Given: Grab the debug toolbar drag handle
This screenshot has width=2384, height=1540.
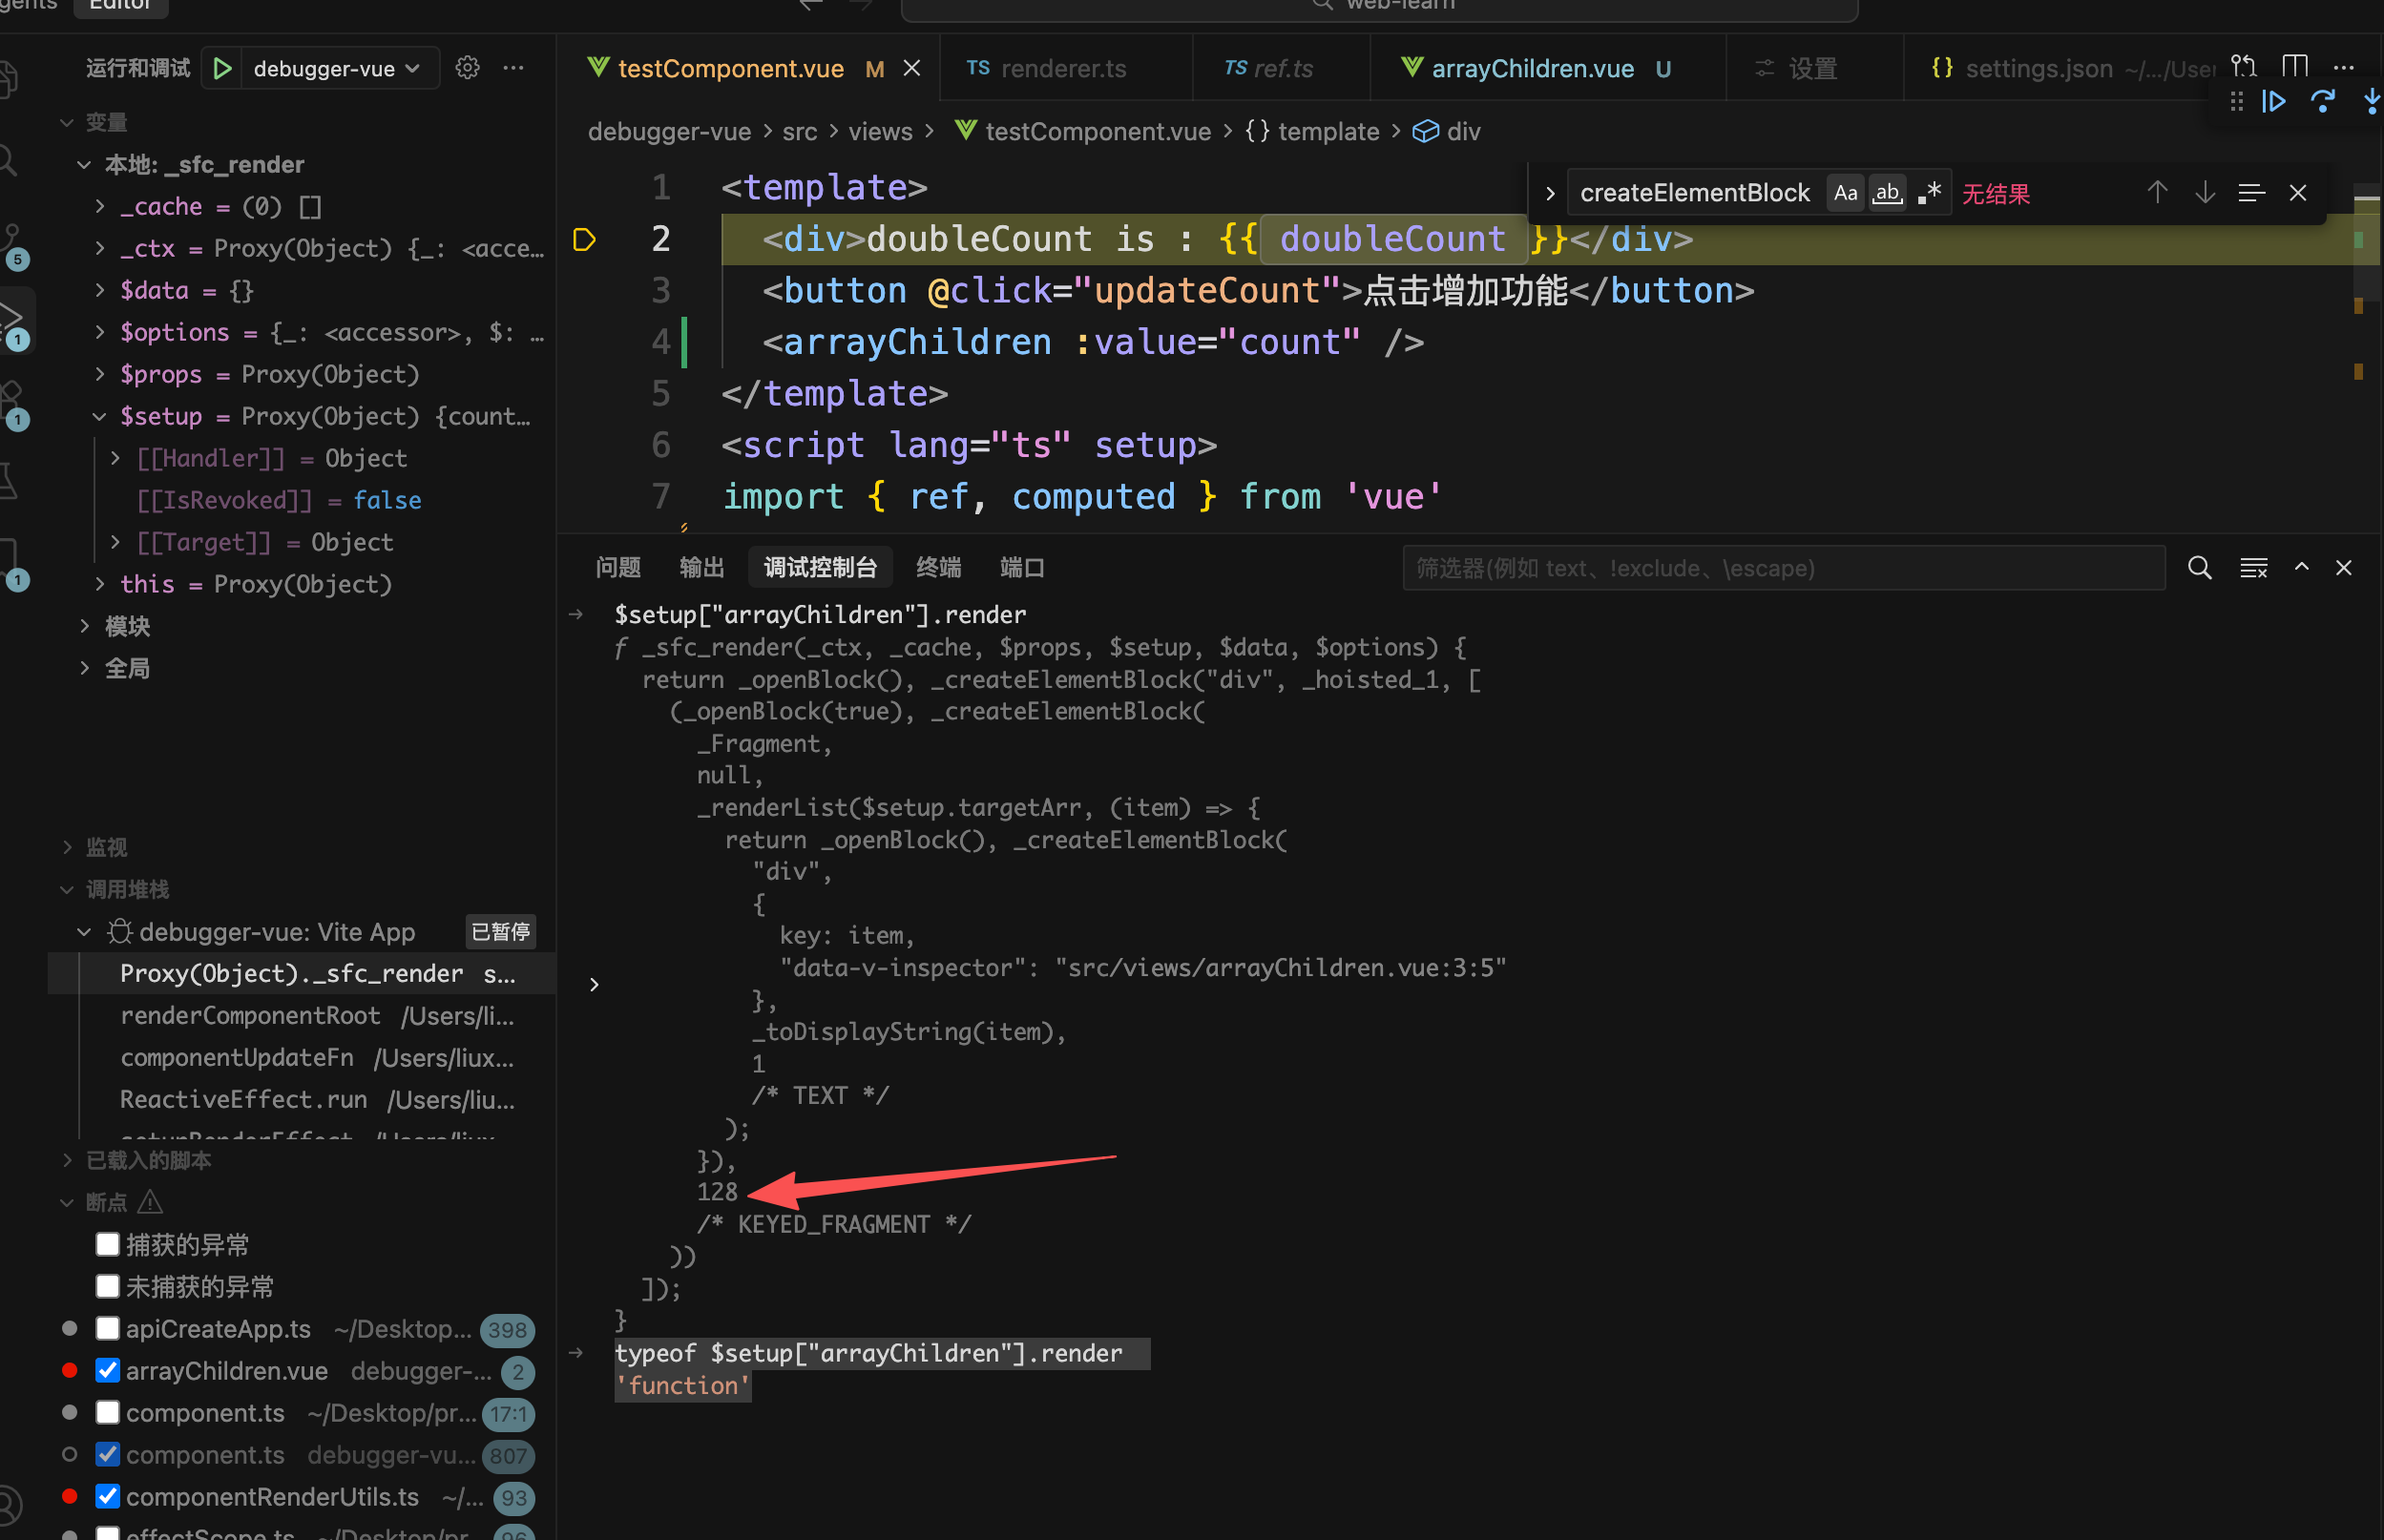Looking at the screenshot, I should click(2237, 101).
